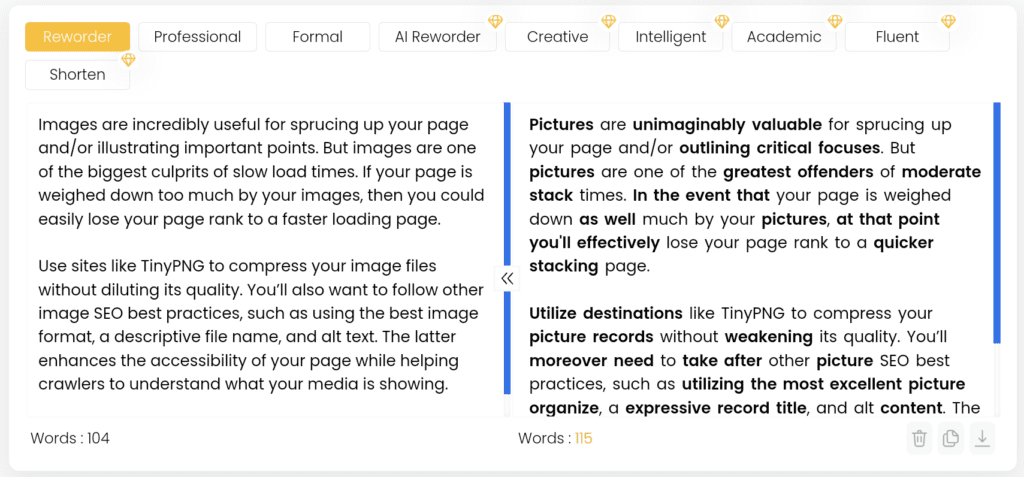Click the diamond badge on Intelligent
Viewport: 1024px width, 477px height.
(722, 22)
